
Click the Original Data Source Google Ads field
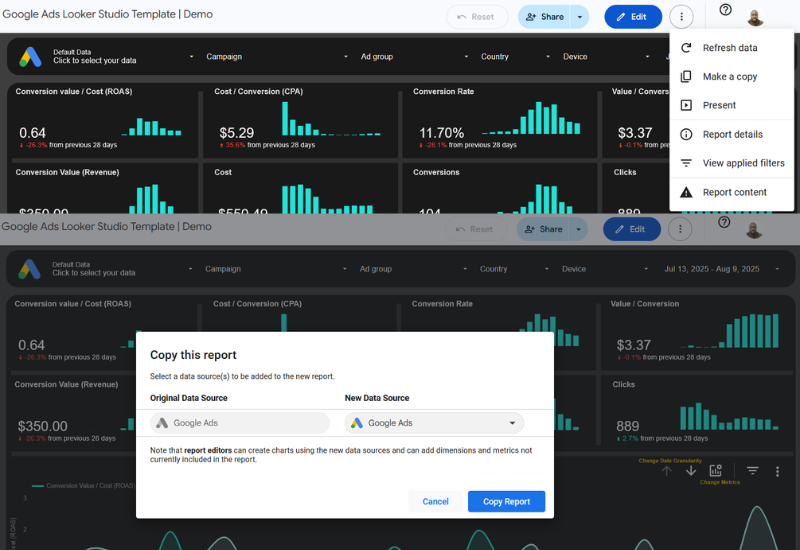click(x=240, y=423)
